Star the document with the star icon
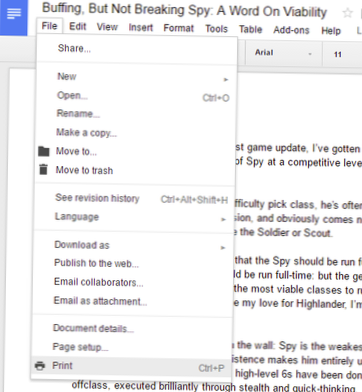This screenshot has height=392, width=362. tap(347, 13)
